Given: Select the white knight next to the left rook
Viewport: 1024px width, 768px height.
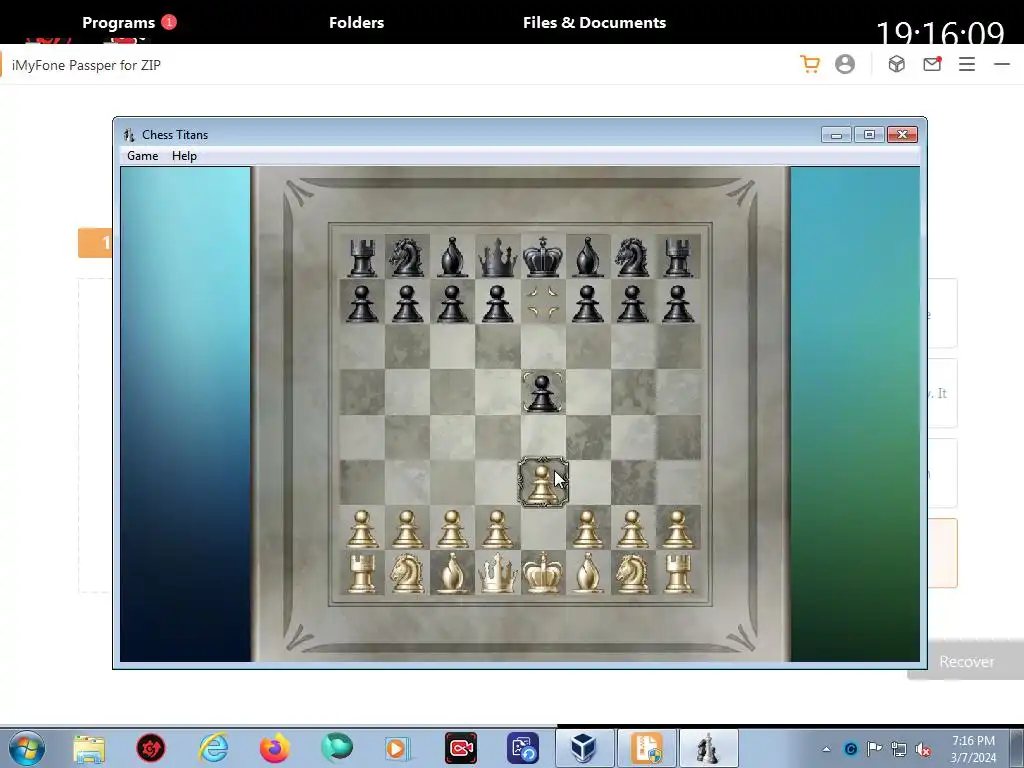Looking at the screenshot, I should [407, 573].
